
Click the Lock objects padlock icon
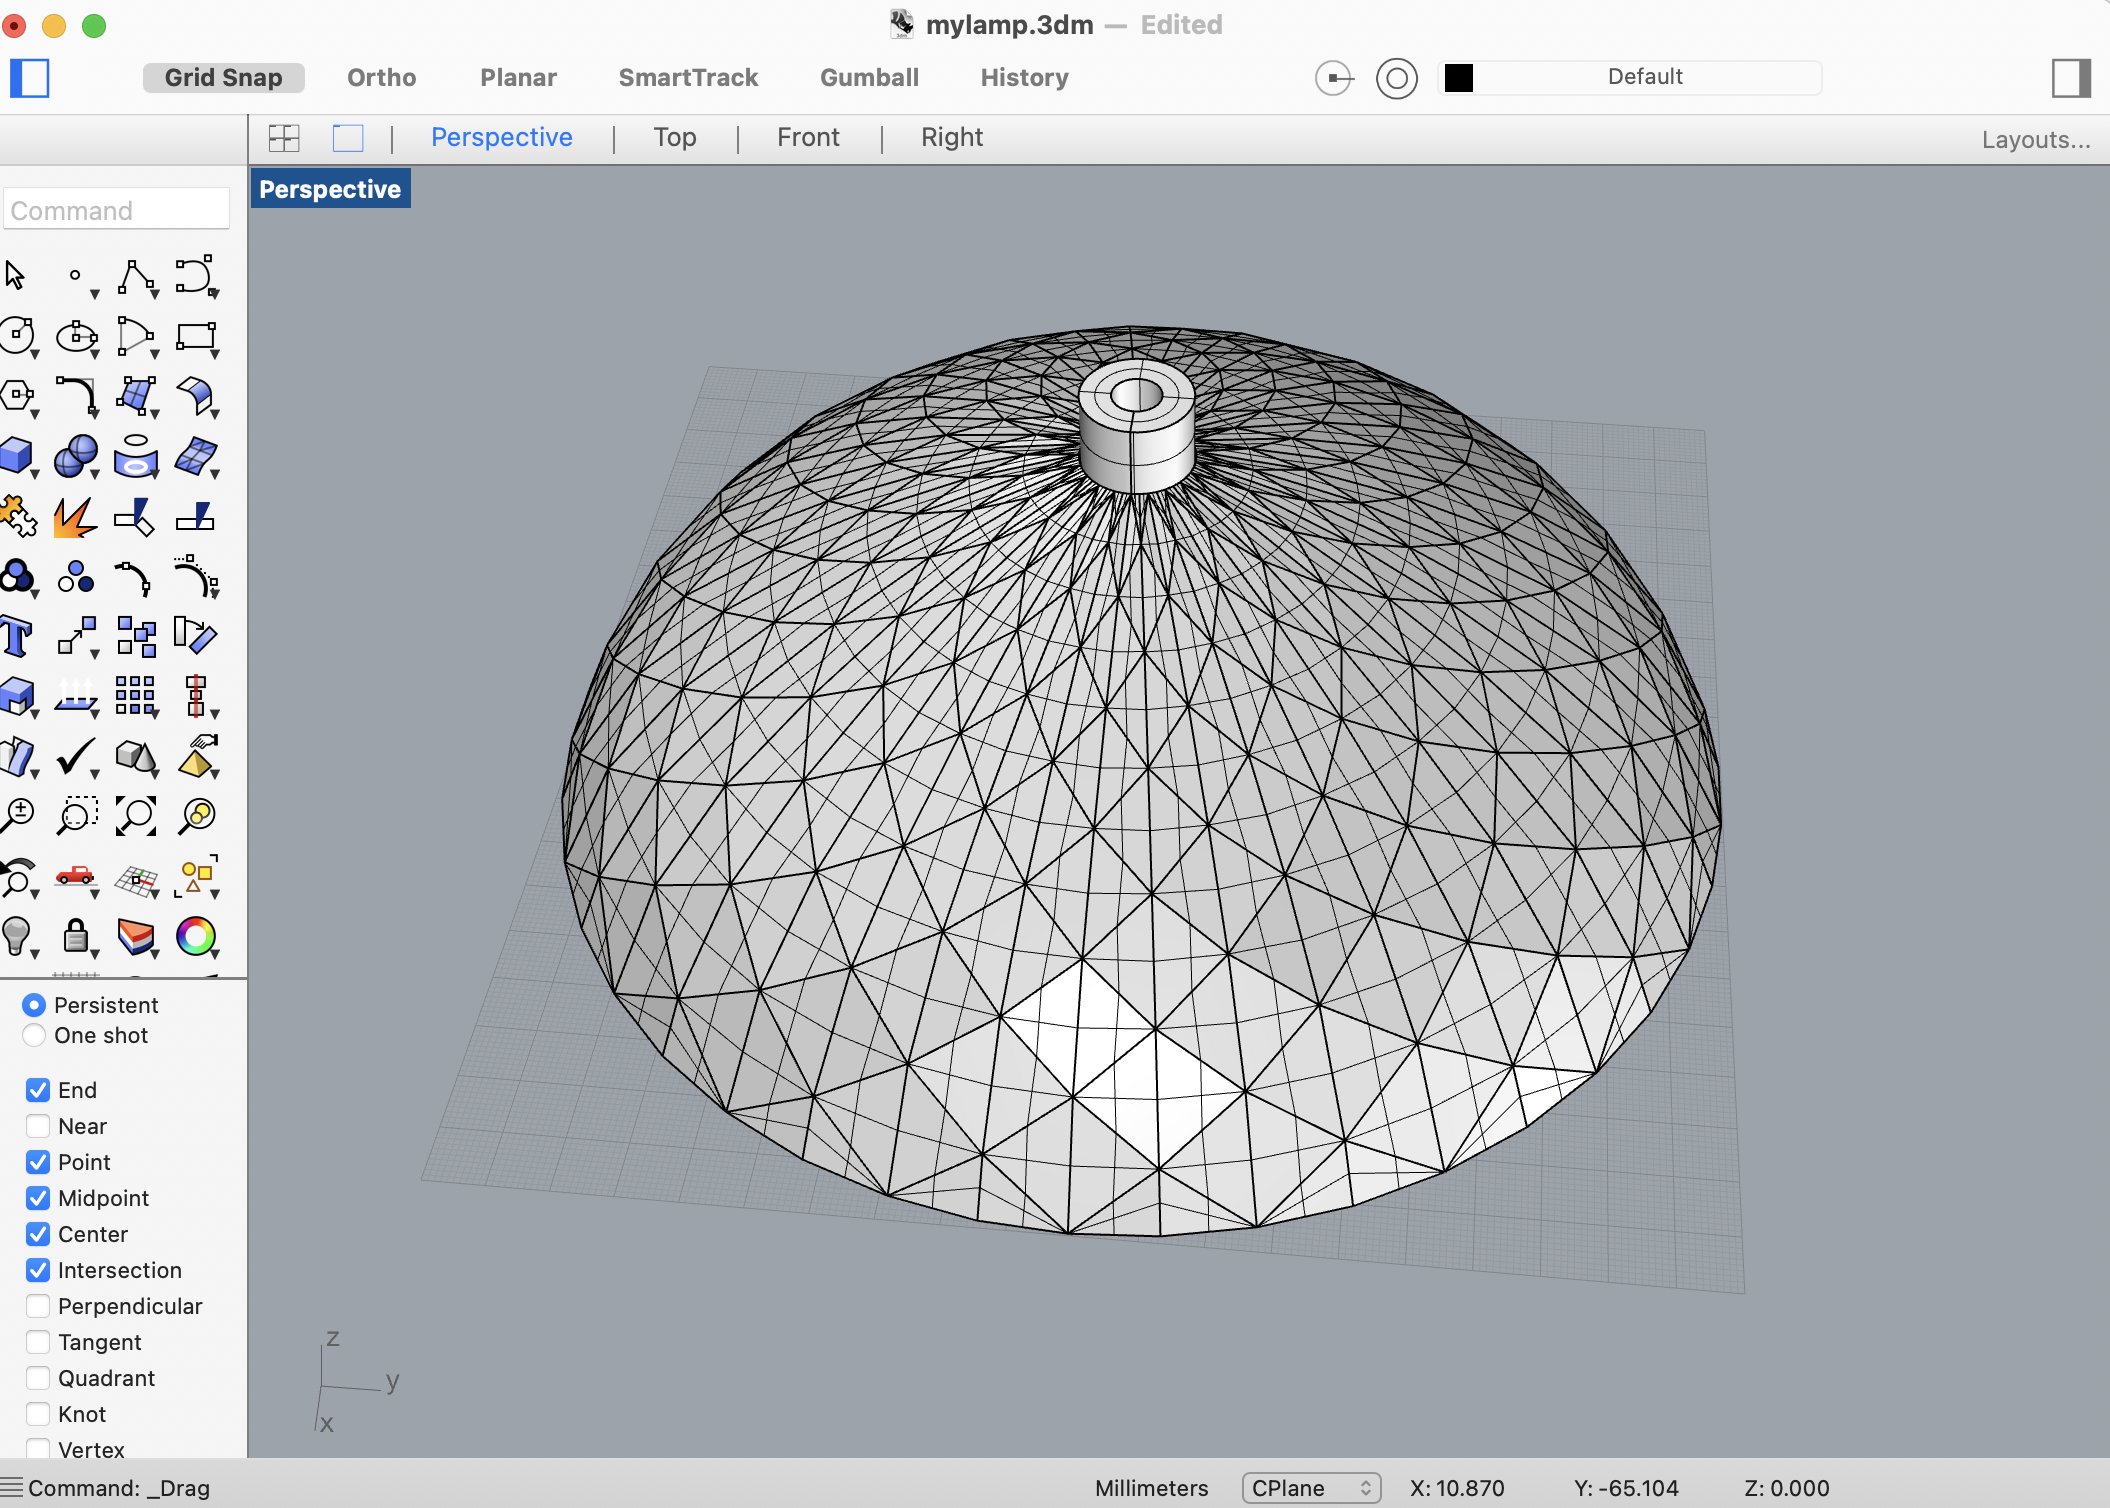[76, 937]
